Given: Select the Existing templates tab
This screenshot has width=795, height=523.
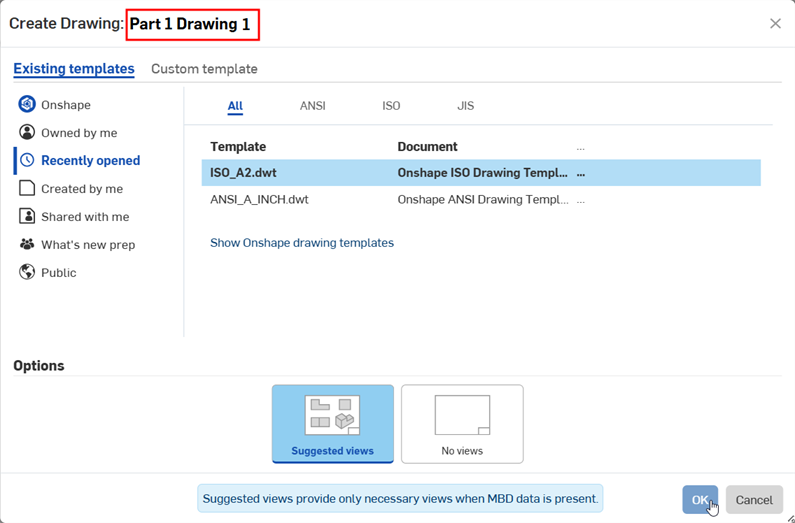Looking at the screenshot, I should (74, 69).
